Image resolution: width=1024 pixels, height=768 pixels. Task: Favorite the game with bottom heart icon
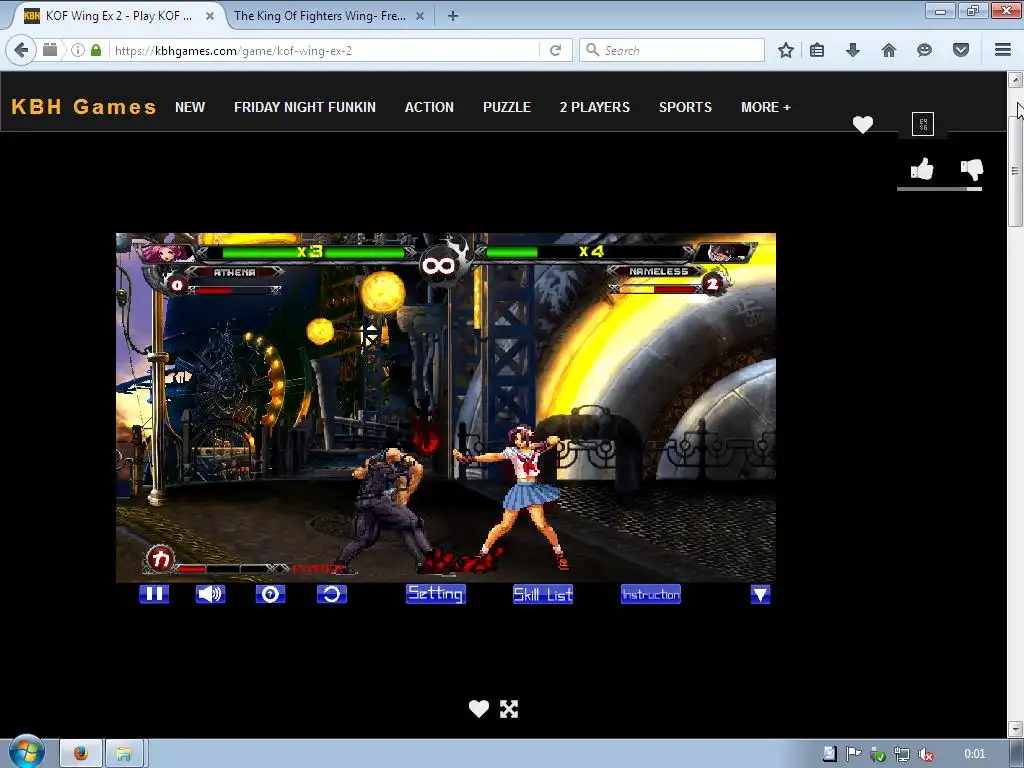pyautogui.click(x=479, y=709)
